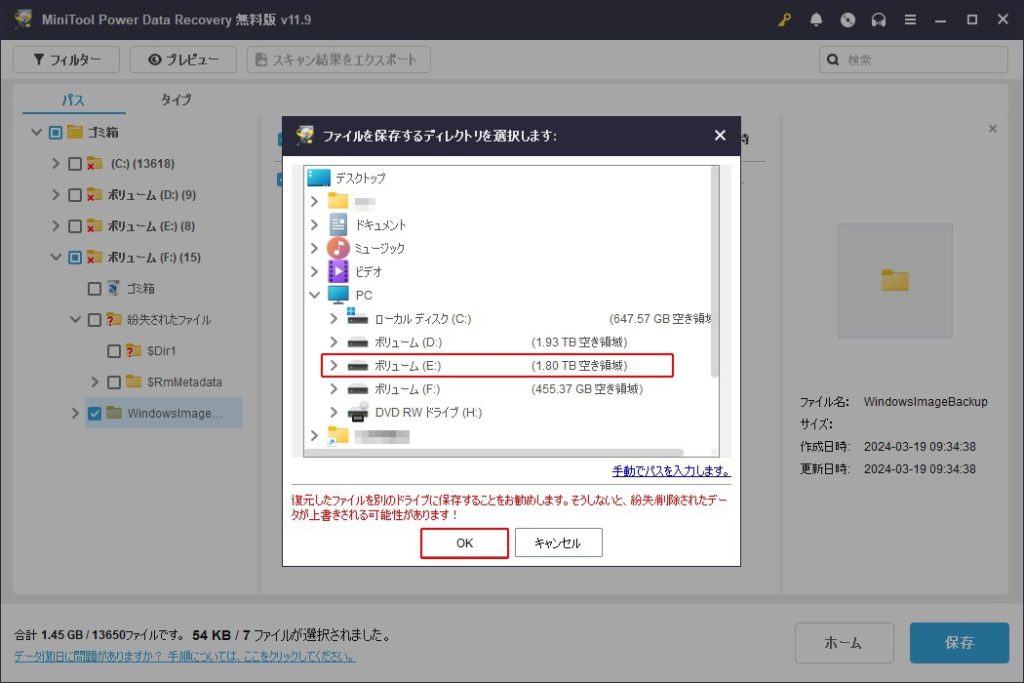Close the directory selection dialog
This screenshot has height=683, width=1024.
[720, 136]
